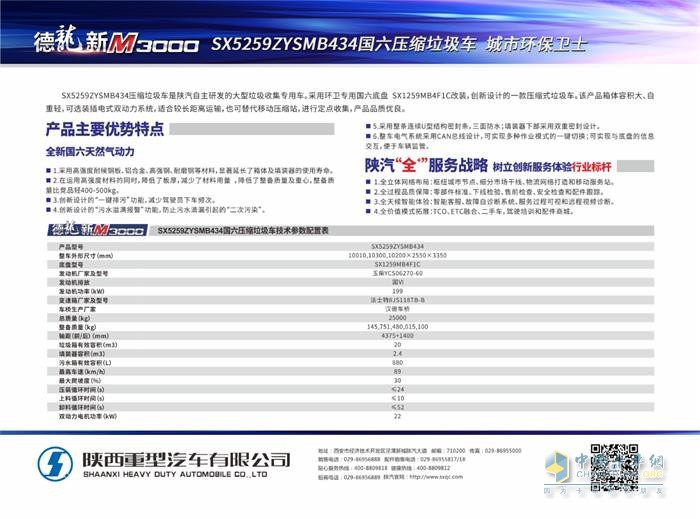
Task: Click the 总质量(kg) row label
Action: click(74, 318)
